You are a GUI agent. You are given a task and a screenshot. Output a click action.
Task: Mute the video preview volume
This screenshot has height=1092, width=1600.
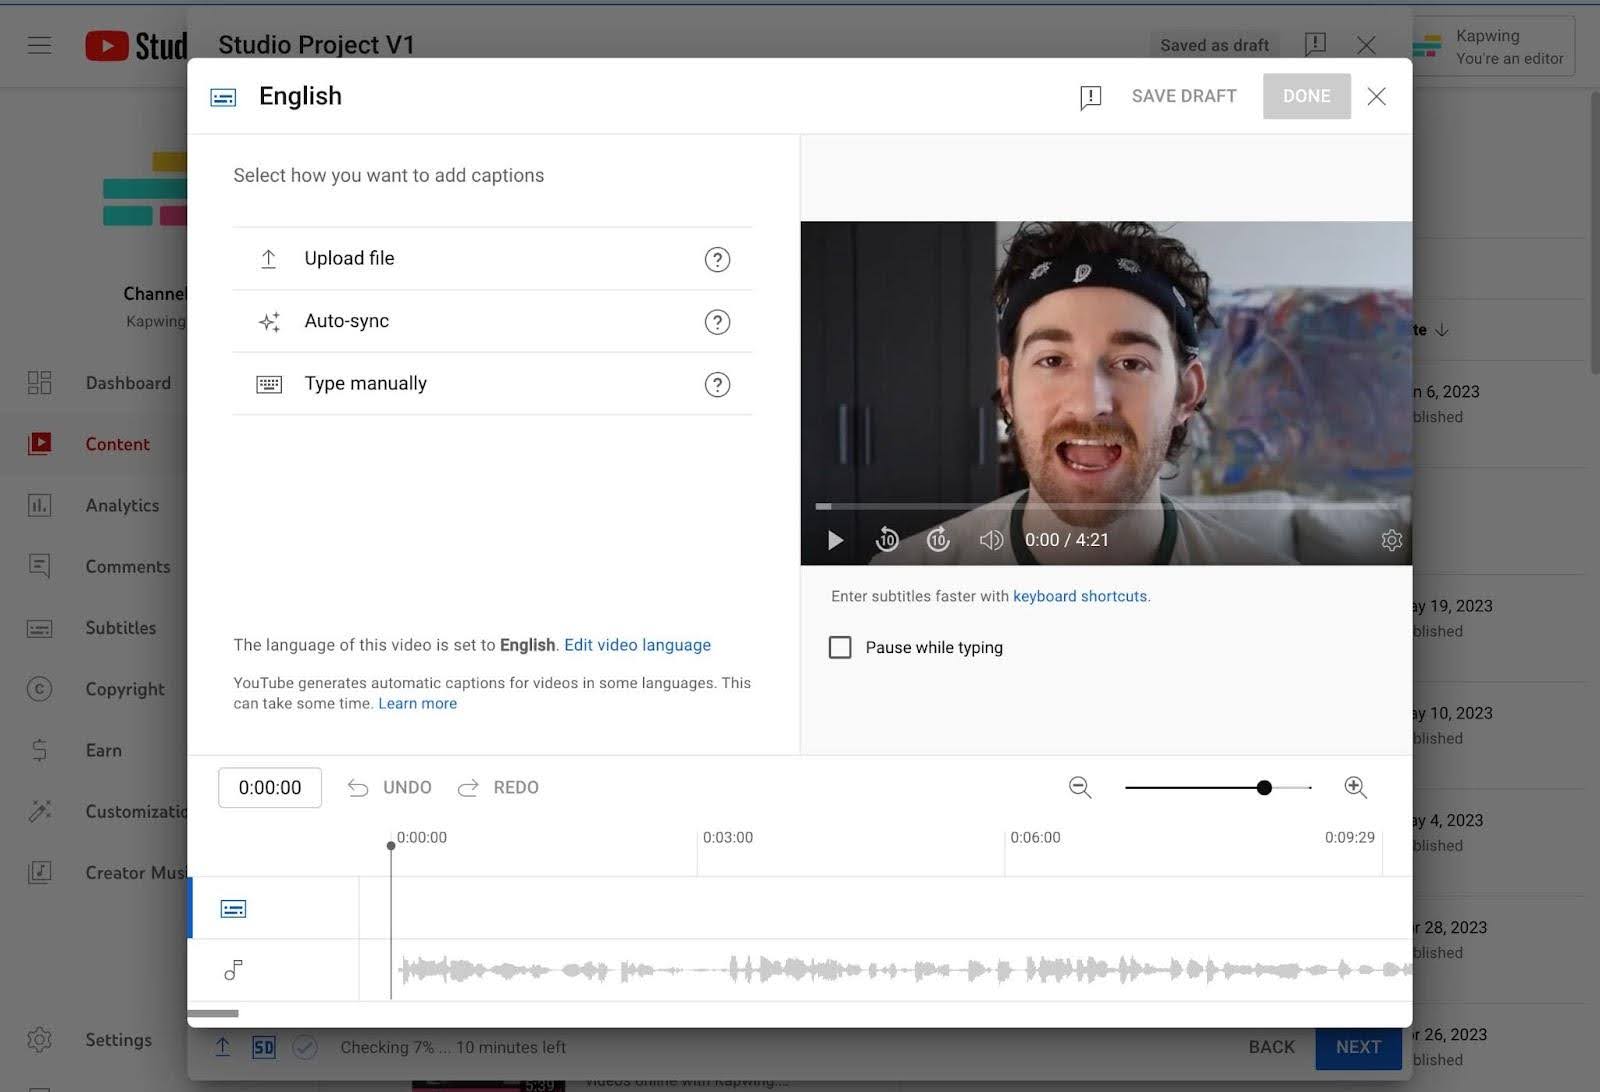[x=991, y=540]
